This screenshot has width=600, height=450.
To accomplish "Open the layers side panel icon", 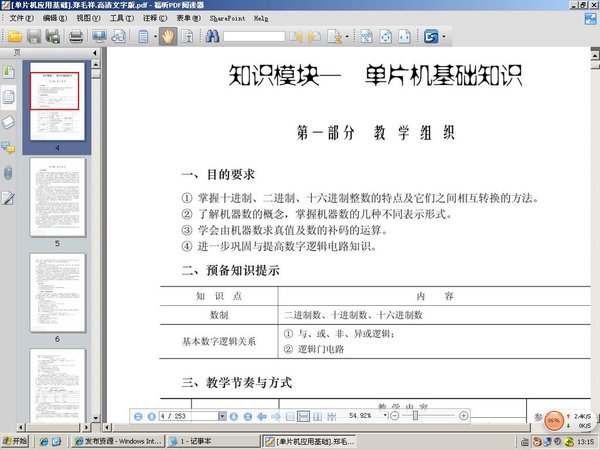I will point(8,122).
